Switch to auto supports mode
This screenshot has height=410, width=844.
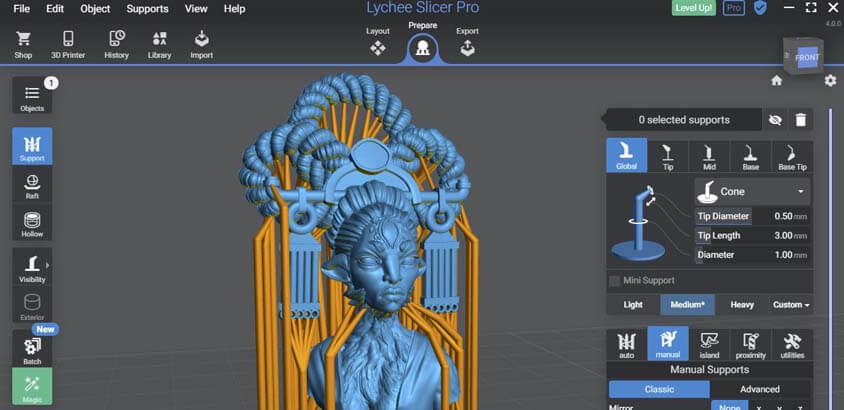tap(627, 344)
